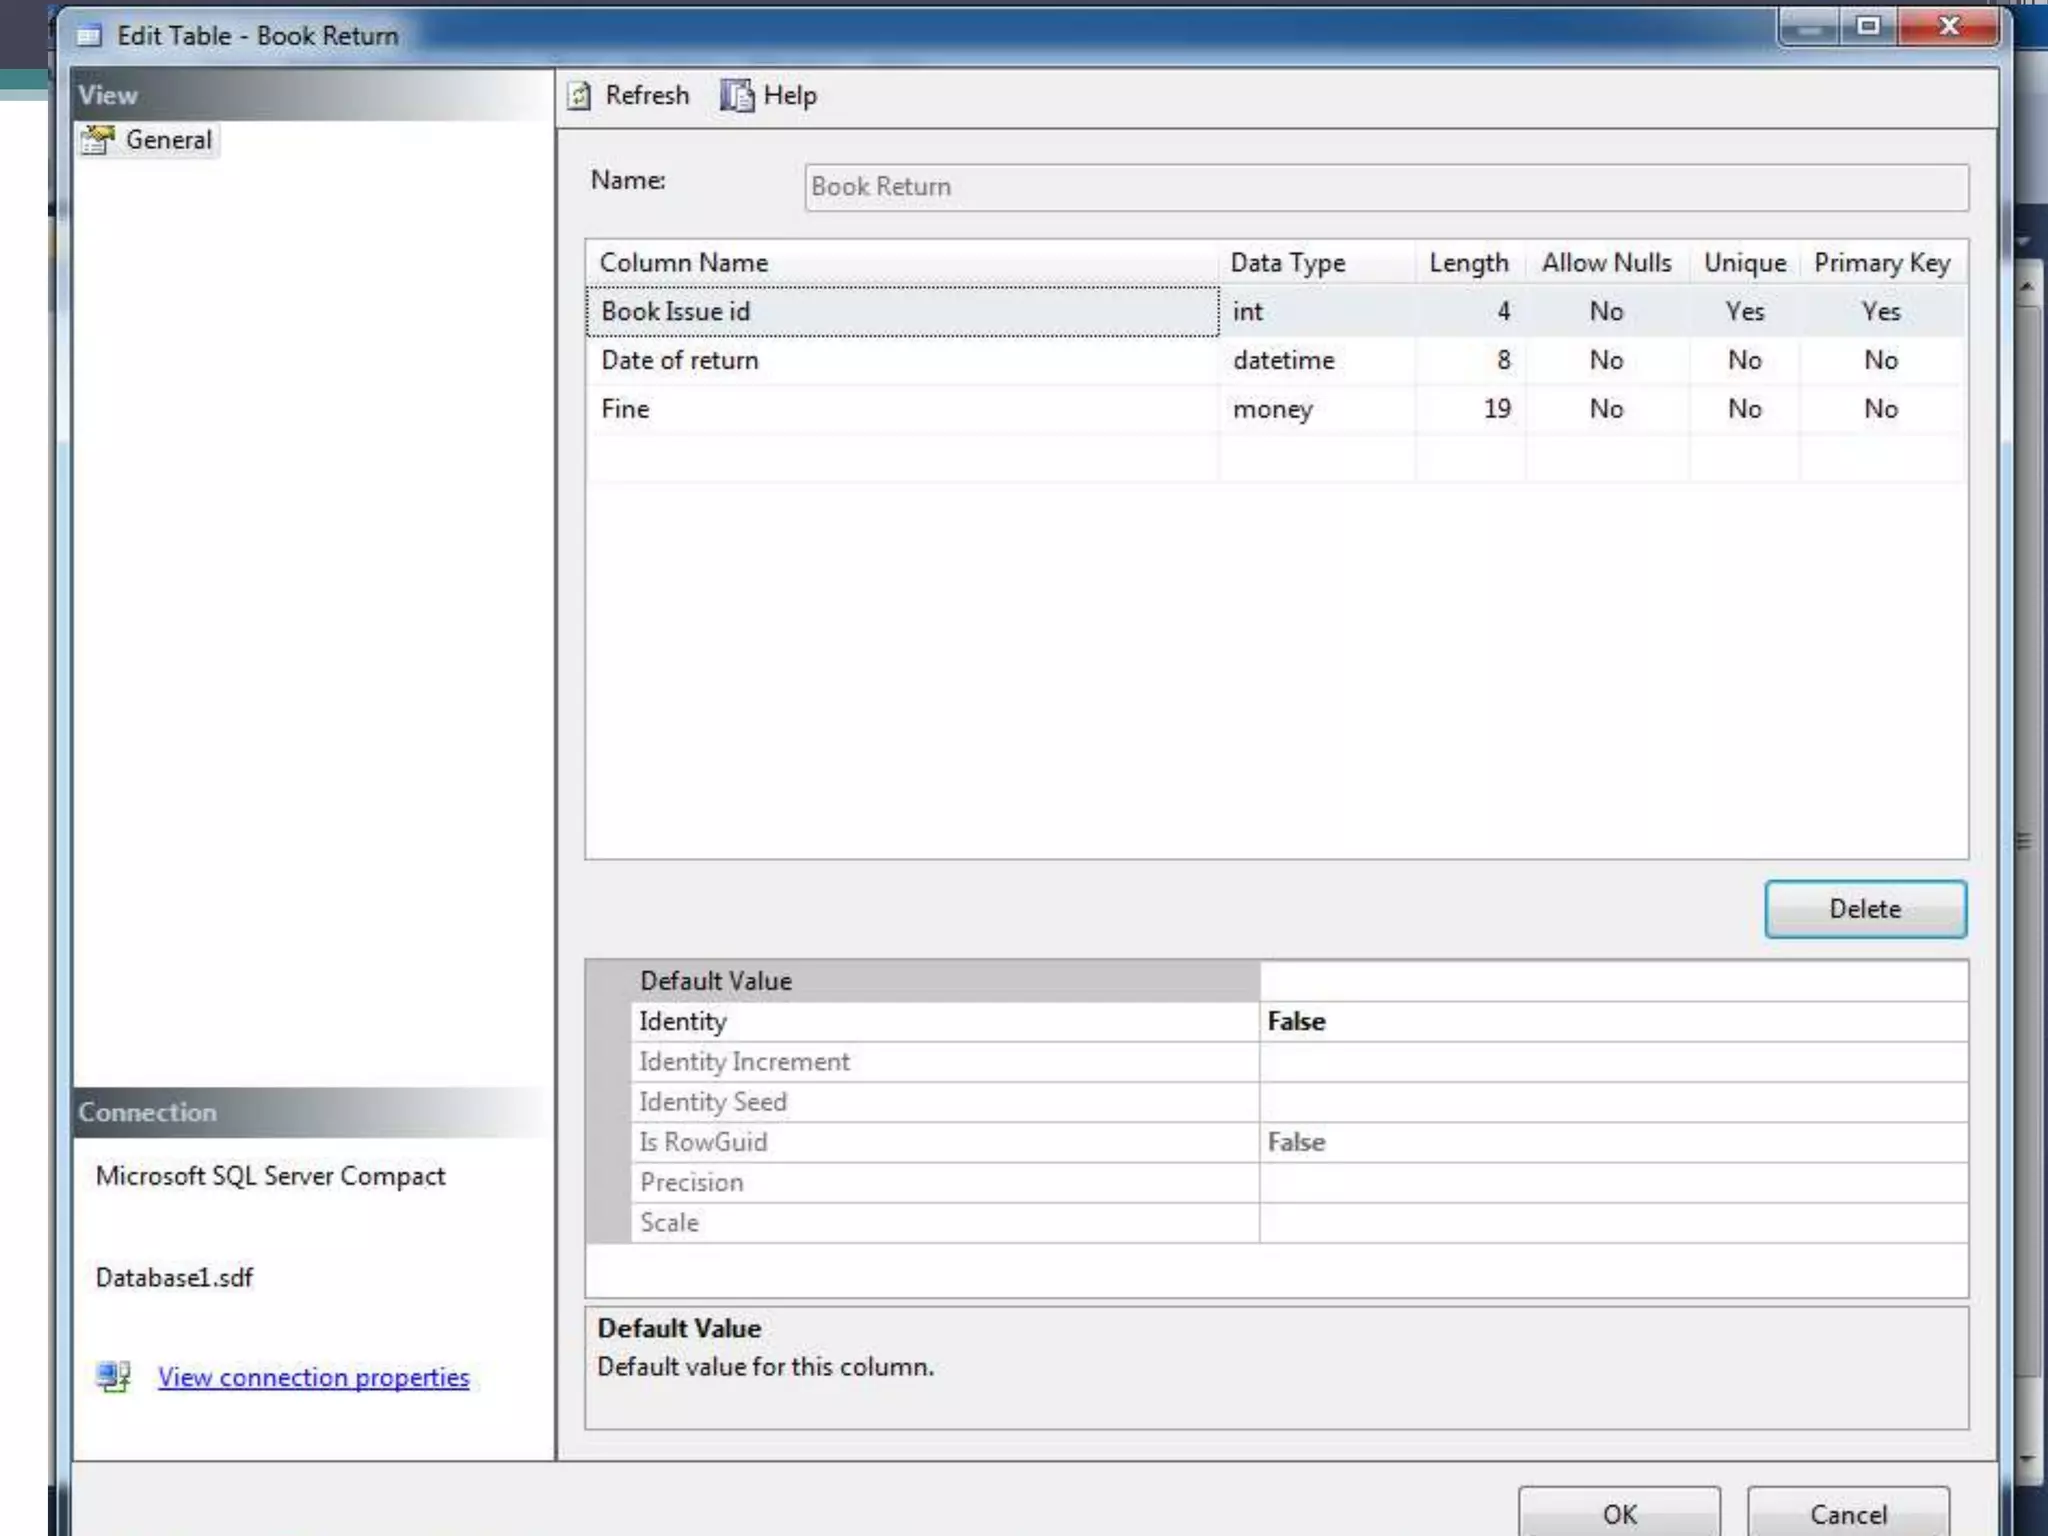Click the background window scrollbar thumb
The width and height of the screenshot is (2048, 1536).
pos(2027,840)
